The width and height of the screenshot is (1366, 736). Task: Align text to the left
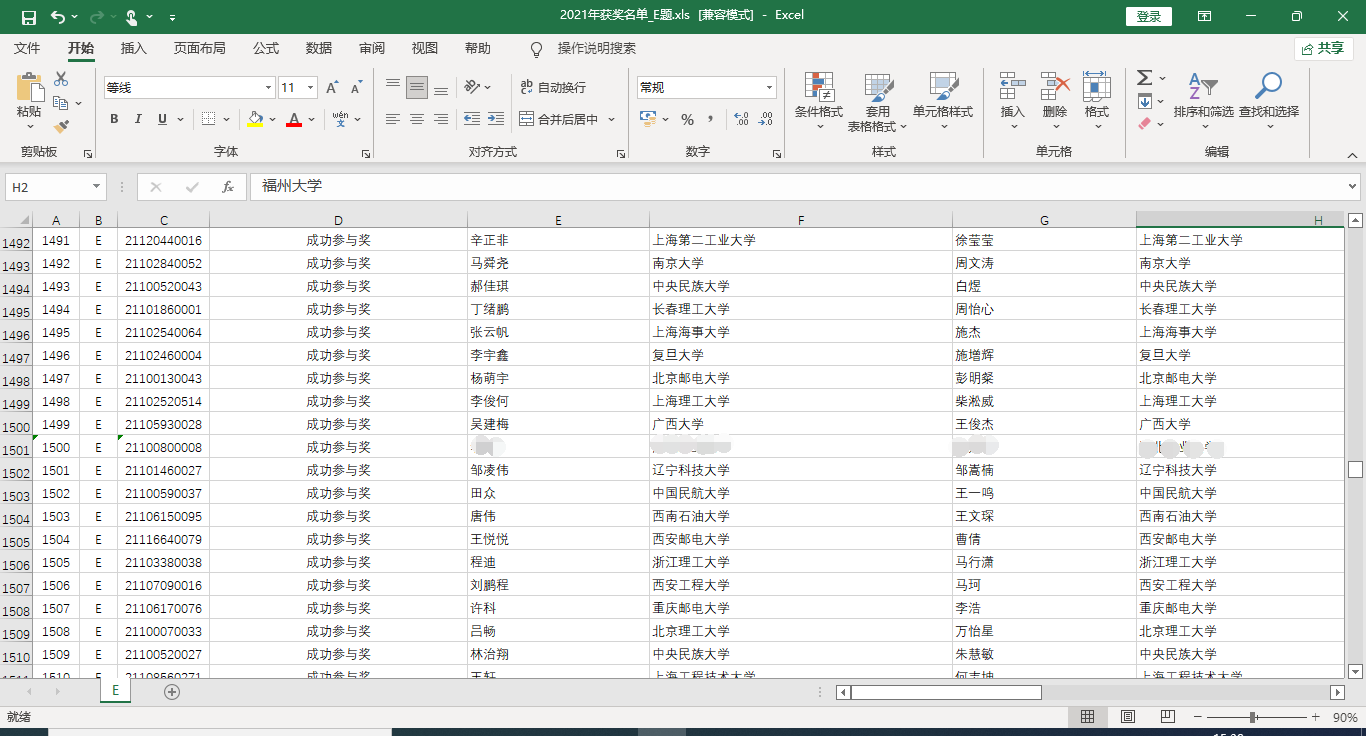[x=393, y=119]
